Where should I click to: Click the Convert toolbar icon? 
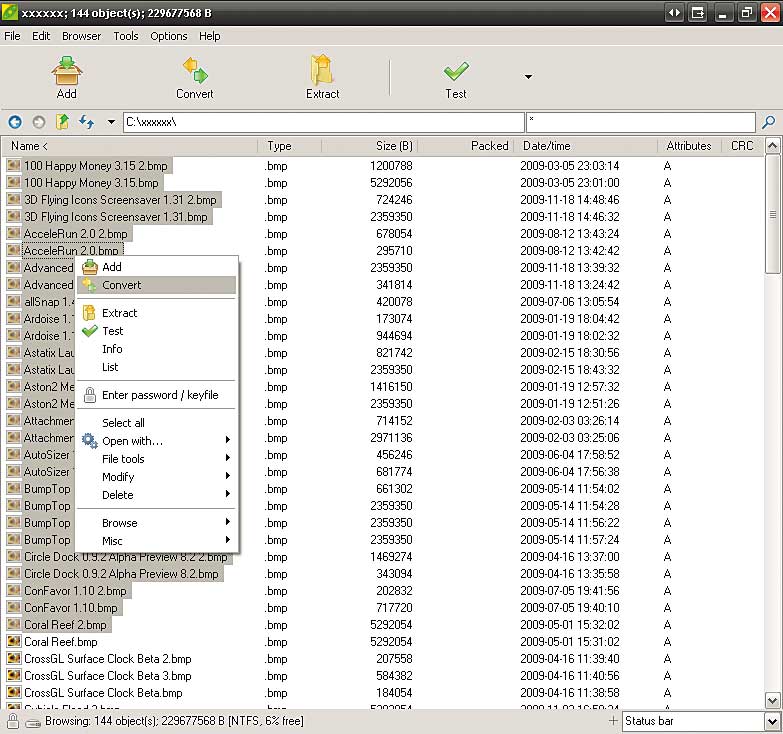coord(195,71)
